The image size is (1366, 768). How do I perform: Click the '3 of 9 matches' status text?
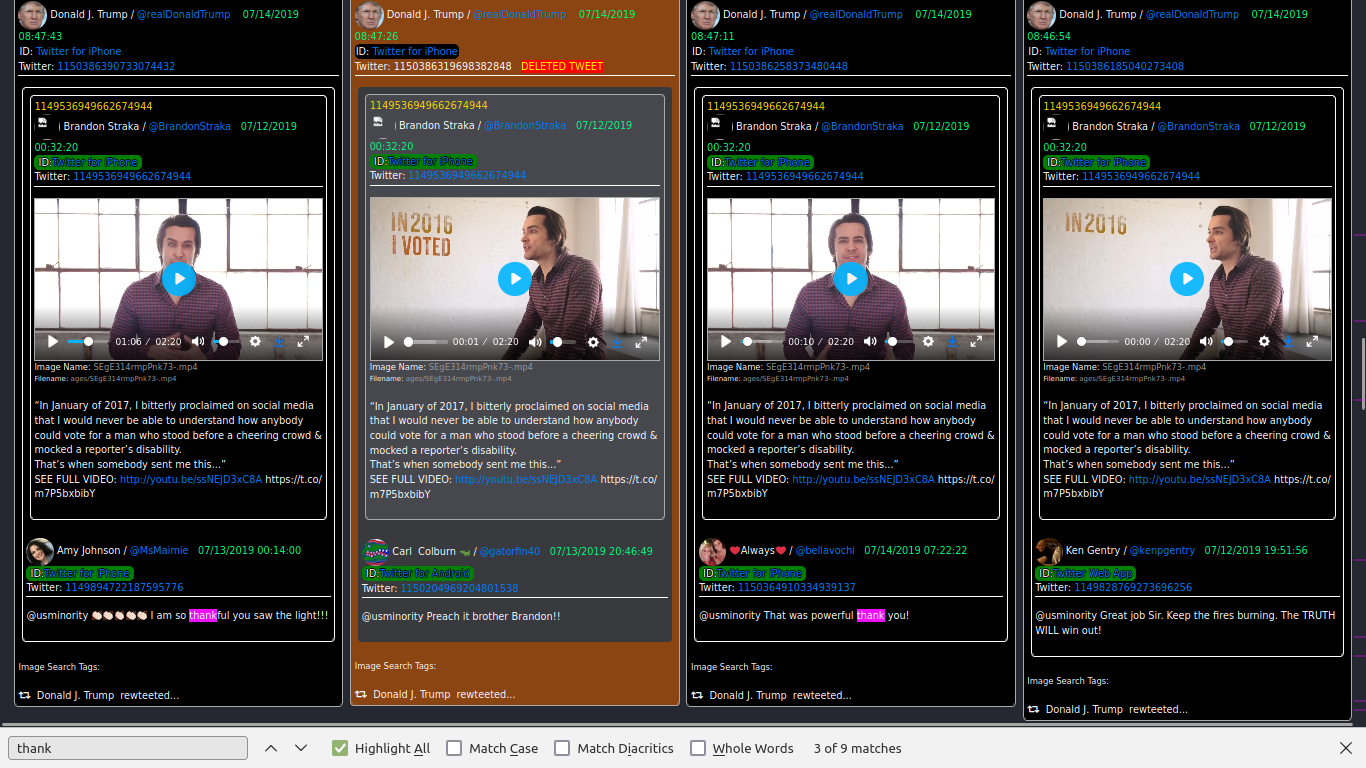pos(857,748)
